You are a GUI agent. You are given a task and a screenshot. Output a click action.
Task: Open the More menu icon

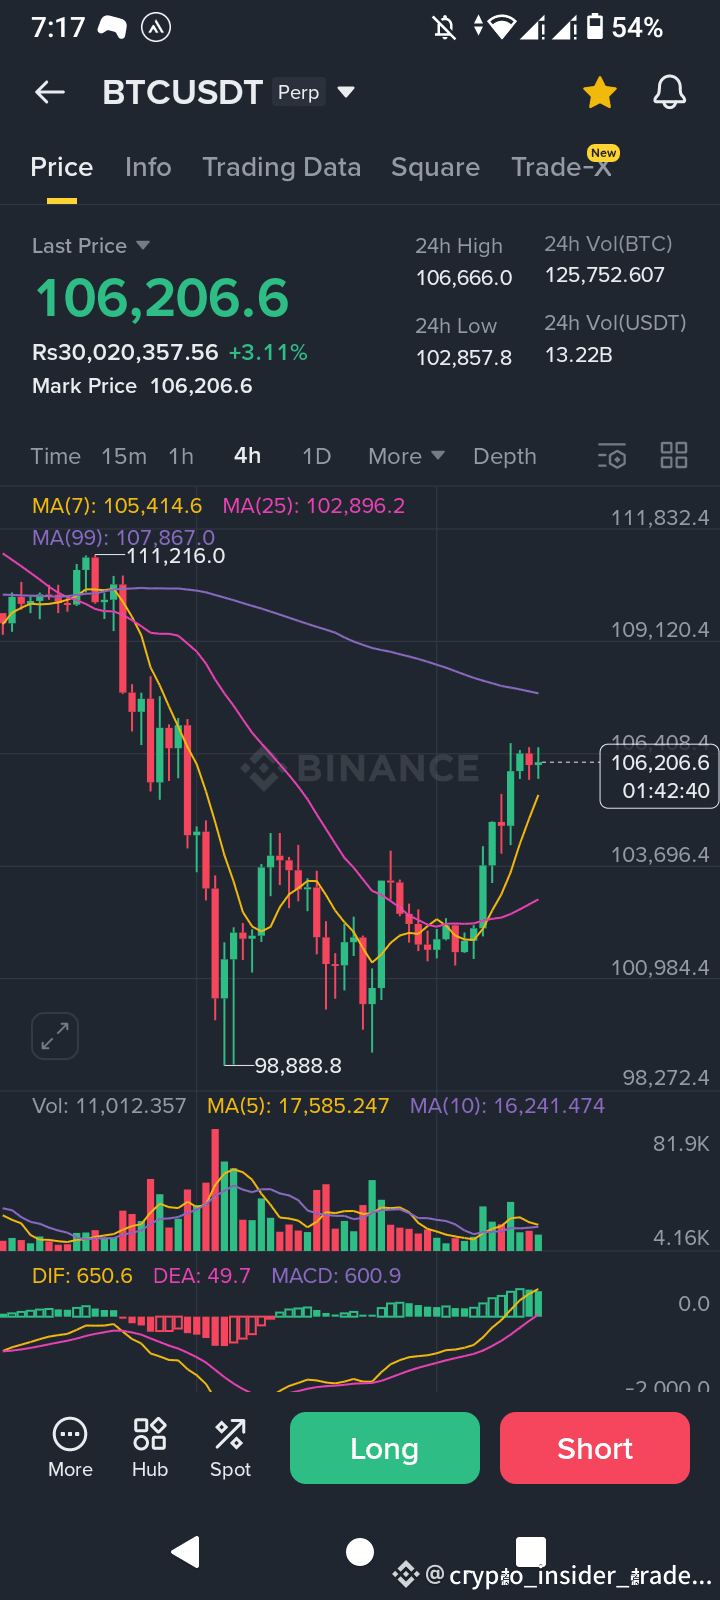tap(70, 1447)
